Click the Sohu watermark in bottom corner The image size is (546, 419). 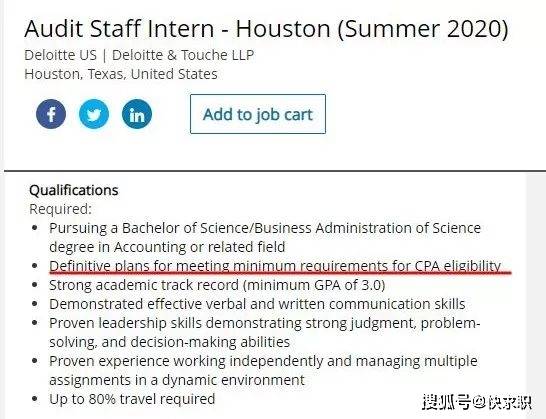(477, 402)
